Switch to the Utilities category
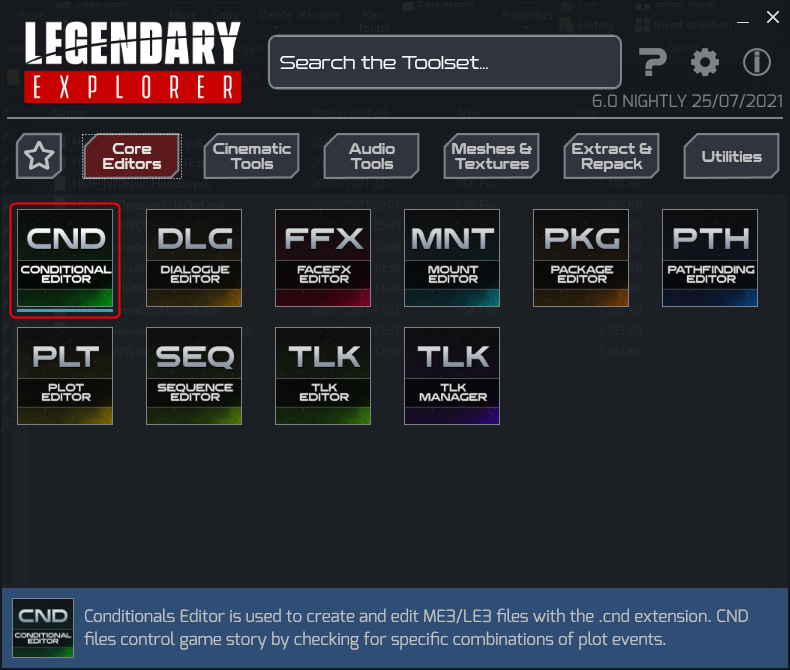 click(x=732, y=156)
